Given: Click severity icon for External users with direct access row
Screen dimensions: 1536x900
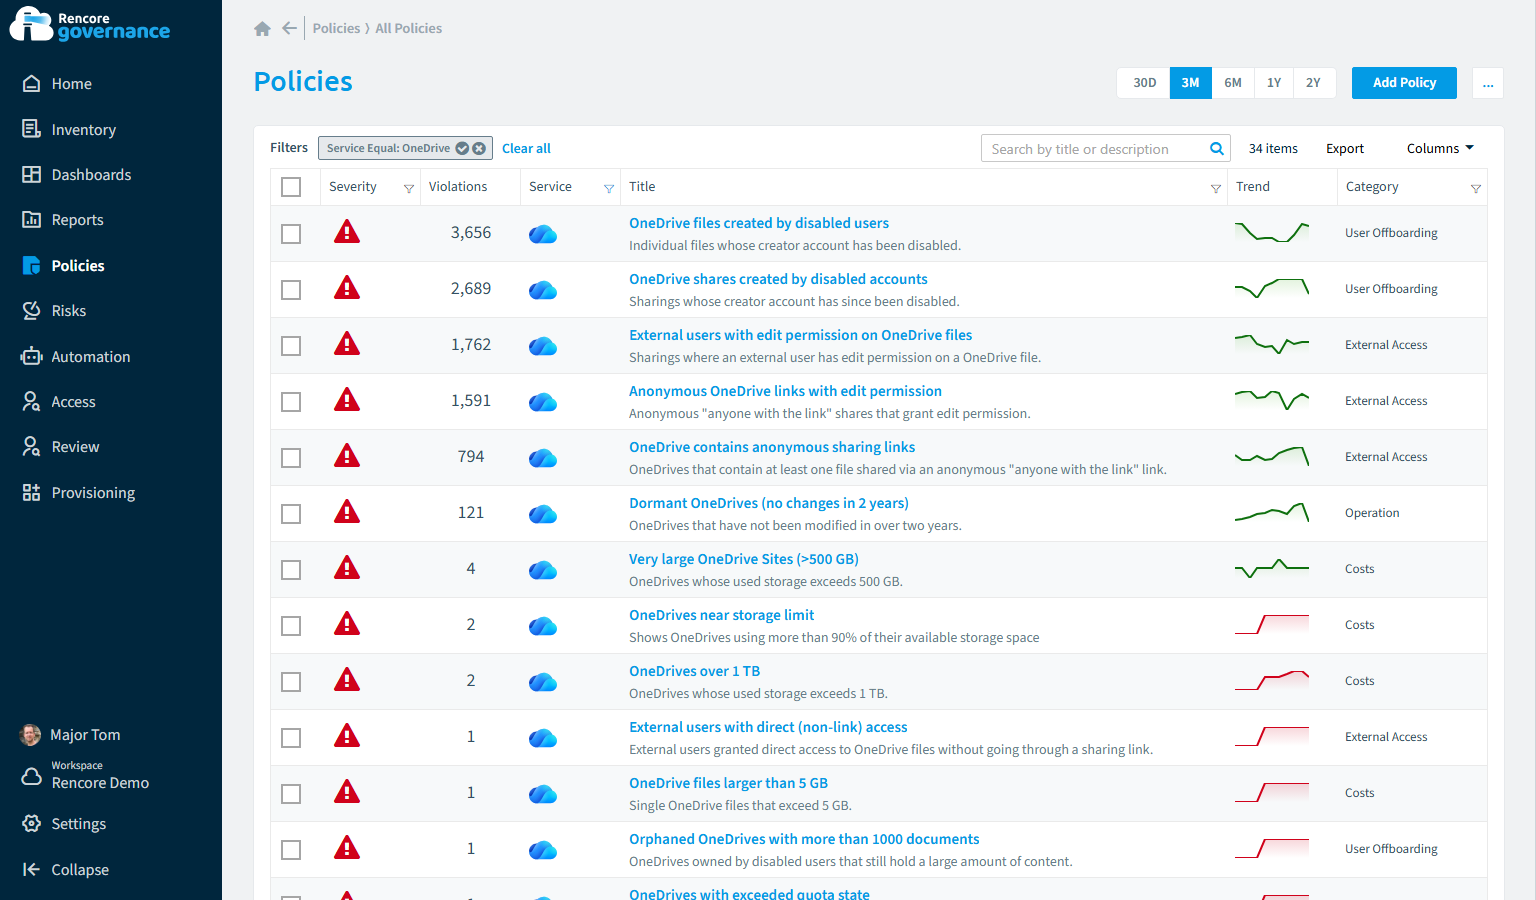Looking at the screenshot, I should [347, 737].
